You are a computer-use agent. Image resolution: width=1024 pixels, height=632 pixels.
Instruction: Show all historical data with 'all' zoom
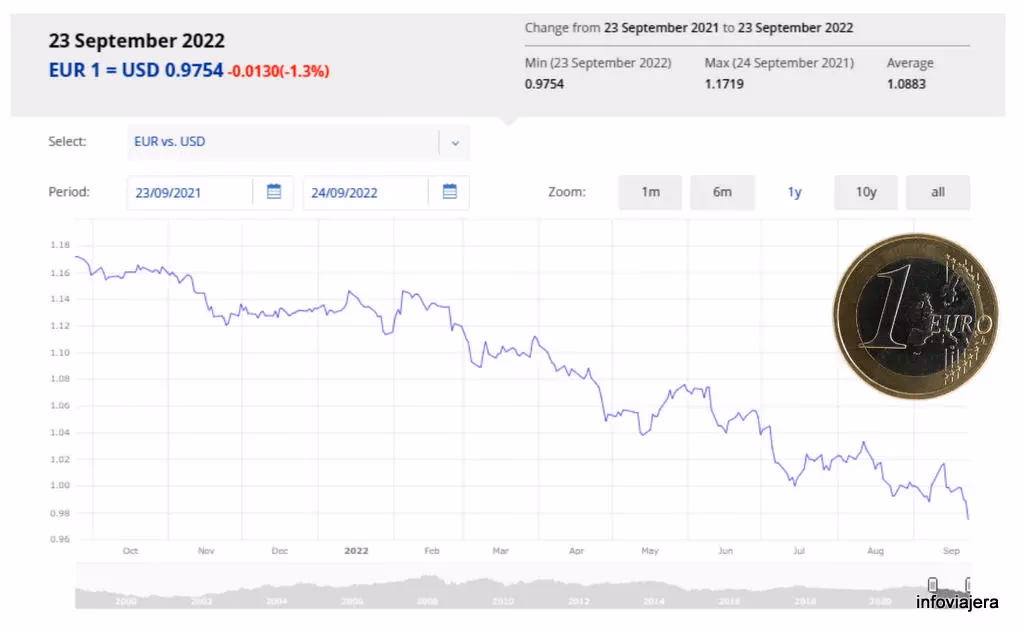click(938, 192)
